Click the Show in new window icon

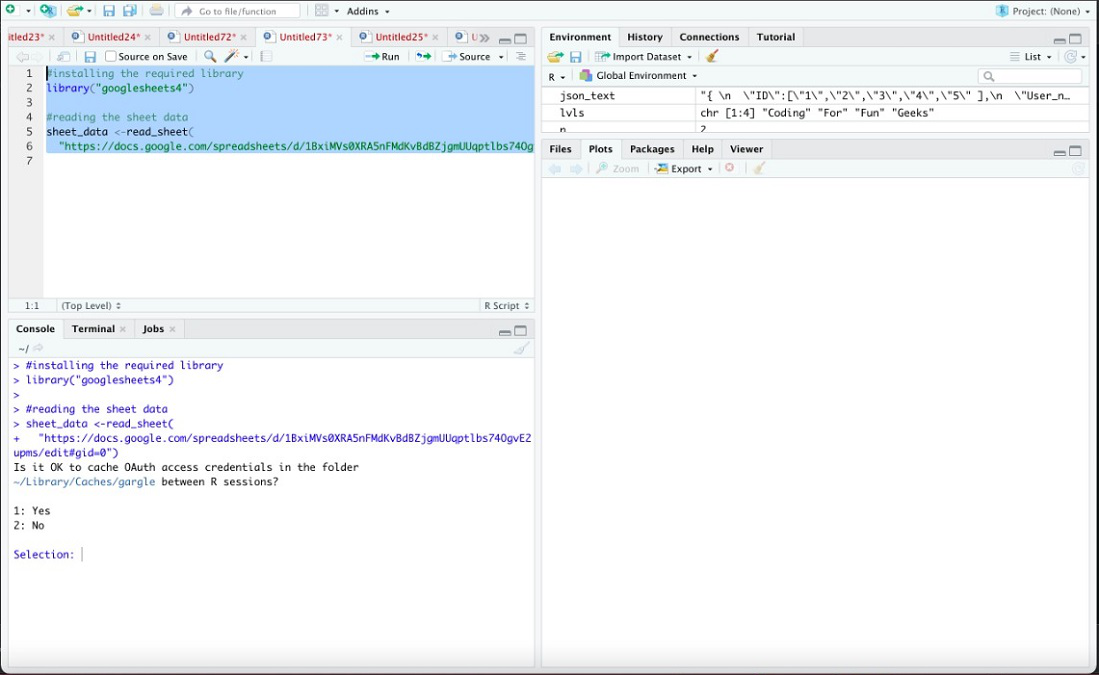[x=63, y=57]
